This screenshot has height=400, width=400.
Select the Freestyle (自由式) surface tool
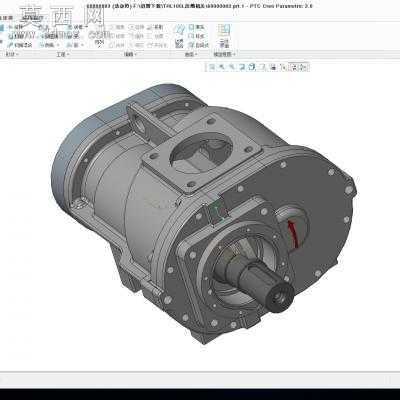click(199, 45)
